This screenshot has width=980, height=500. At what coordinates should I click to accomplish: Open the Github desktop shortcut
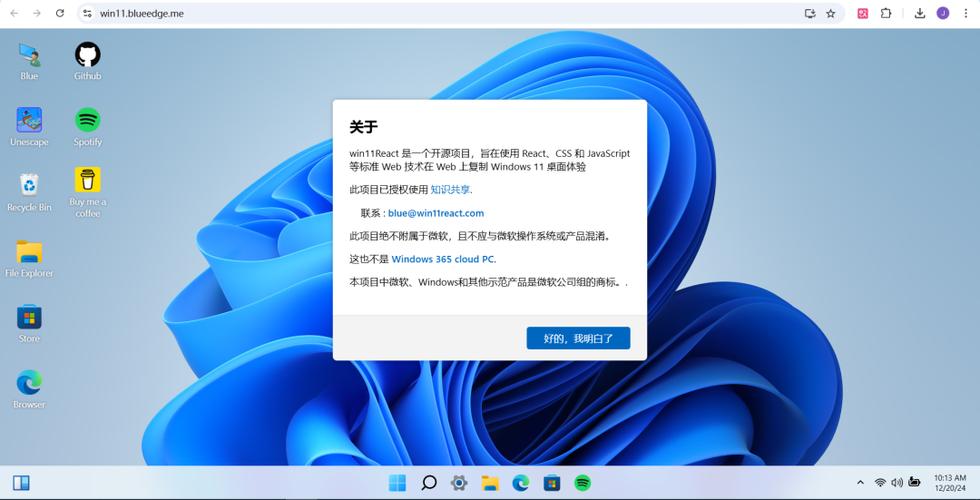pos(88,61)
